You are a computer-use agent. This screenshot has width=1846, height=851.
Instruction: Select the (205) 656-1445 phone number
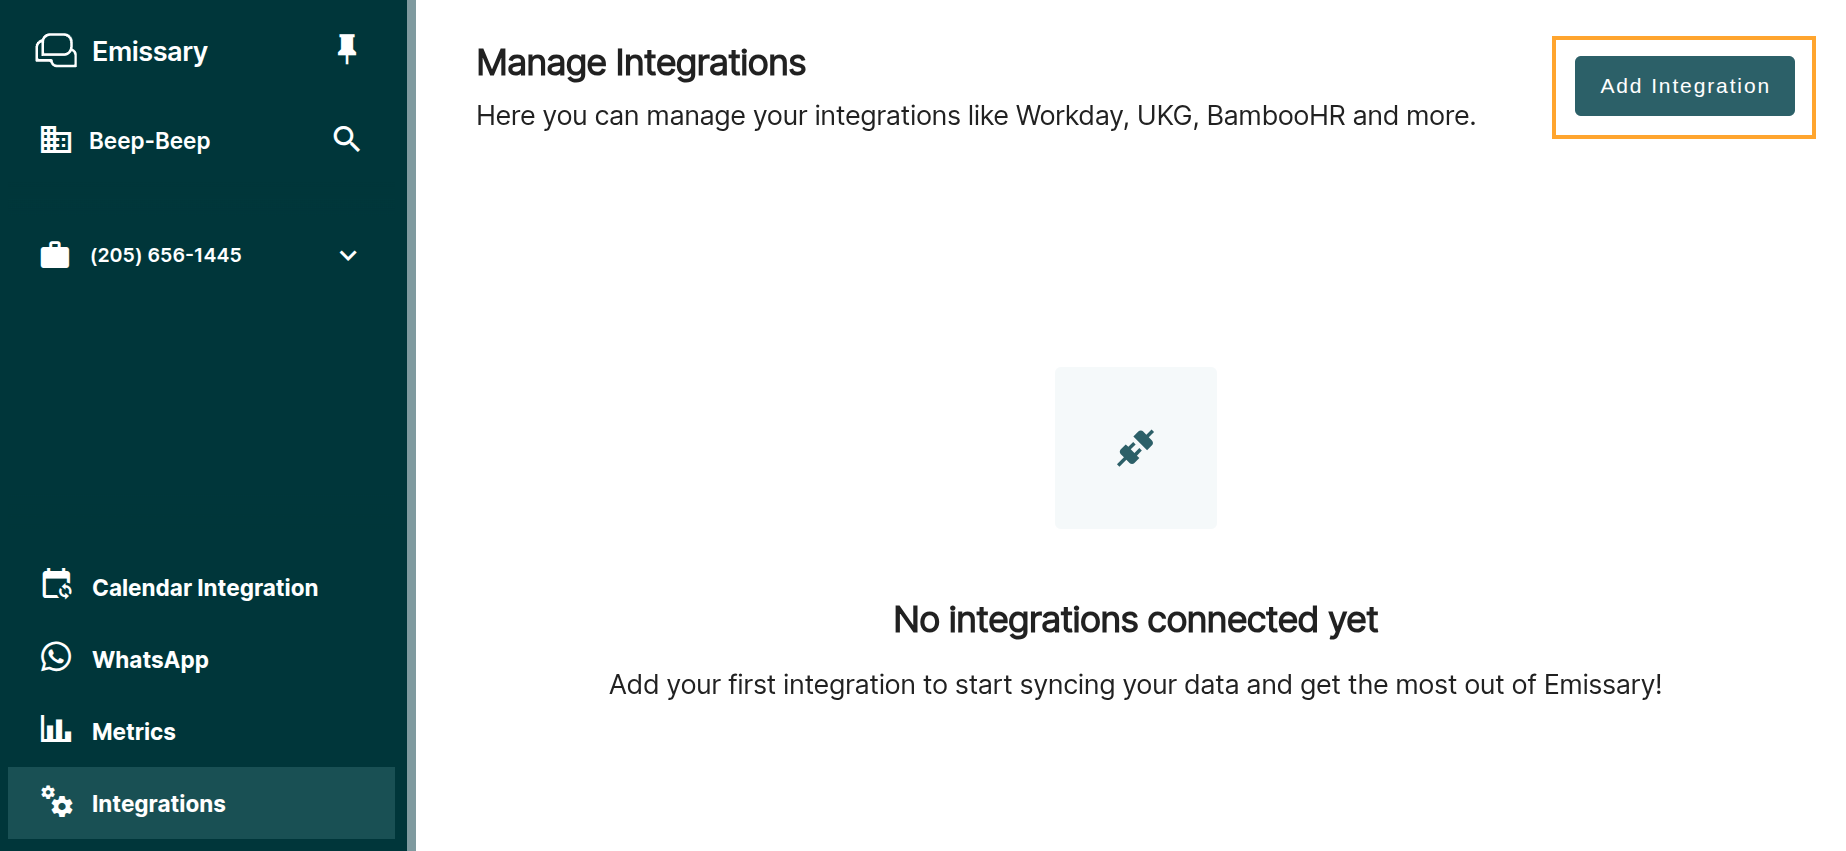166,255
